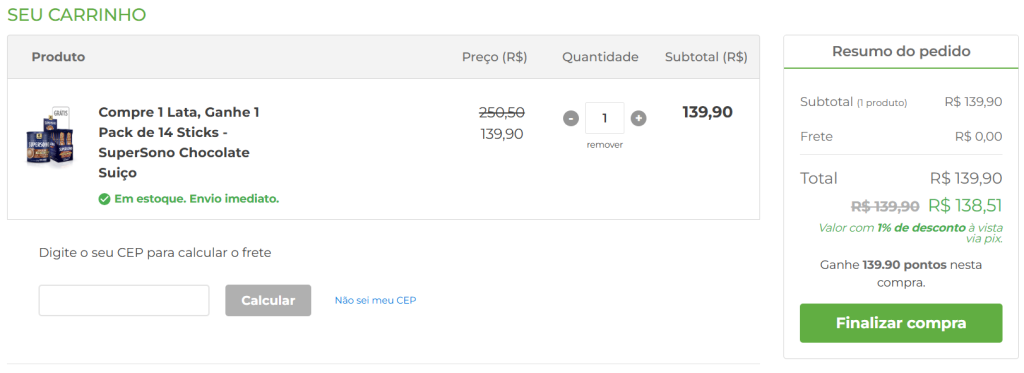
Task: Click the quantity input showing 1
Action: [605, 118]
